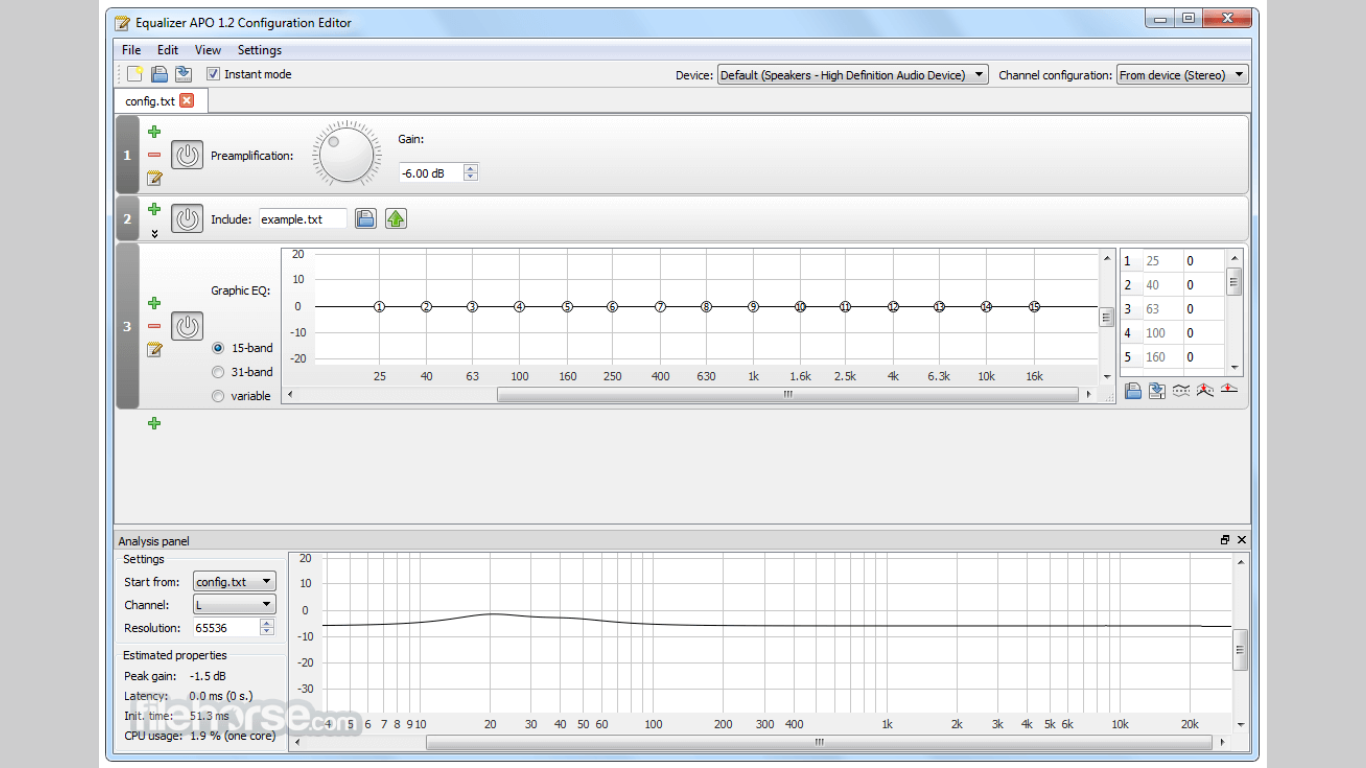Open the Start from dropdown in Analysis panel
Image resolution: width=1366 pixels, height=768 pixels.
click(x=234, y=581)
